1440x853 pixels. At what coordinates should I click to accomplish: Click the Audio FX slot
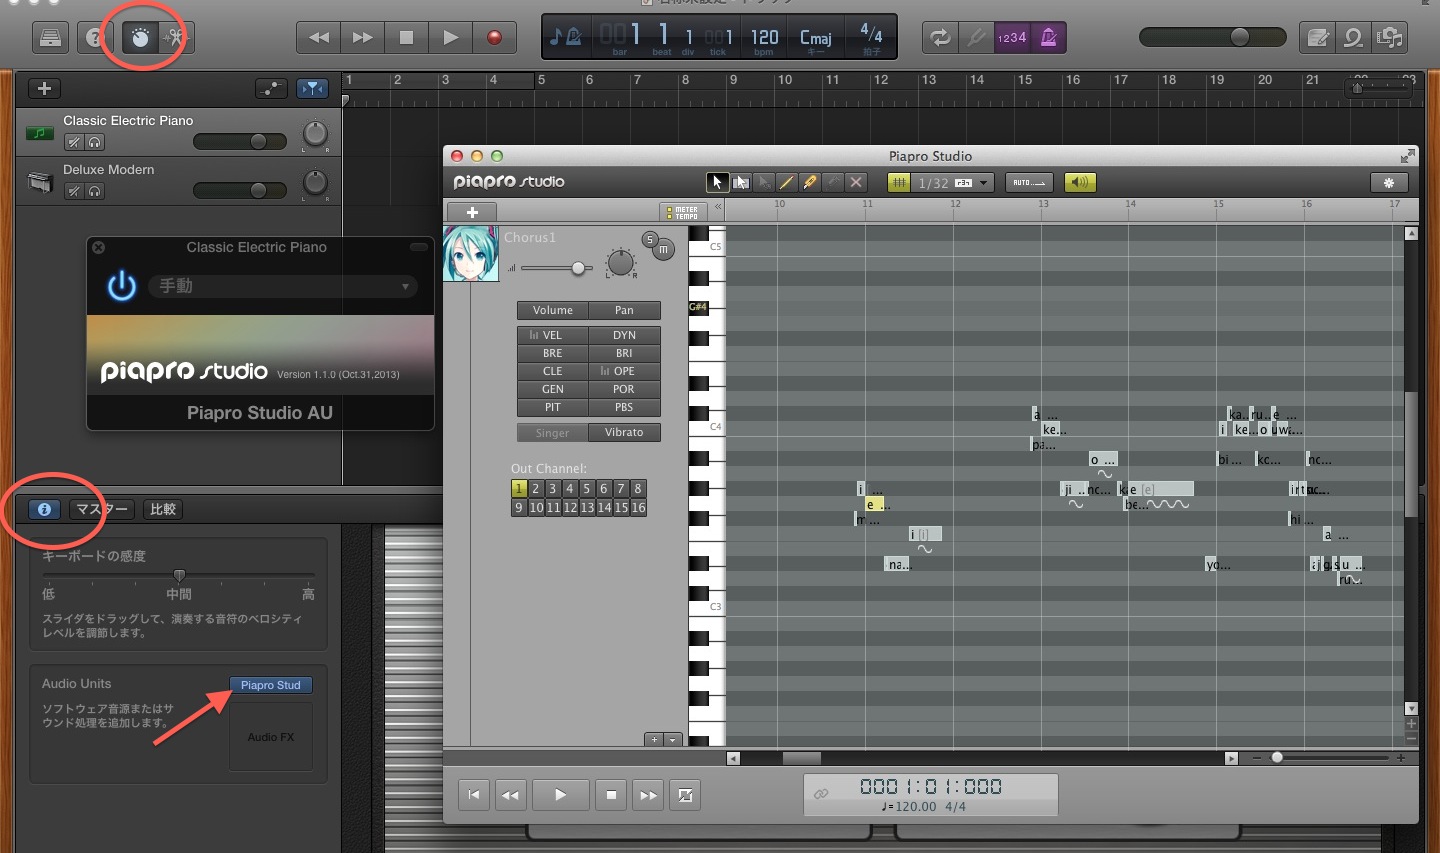pyautogui.click(x=271, y=737)
